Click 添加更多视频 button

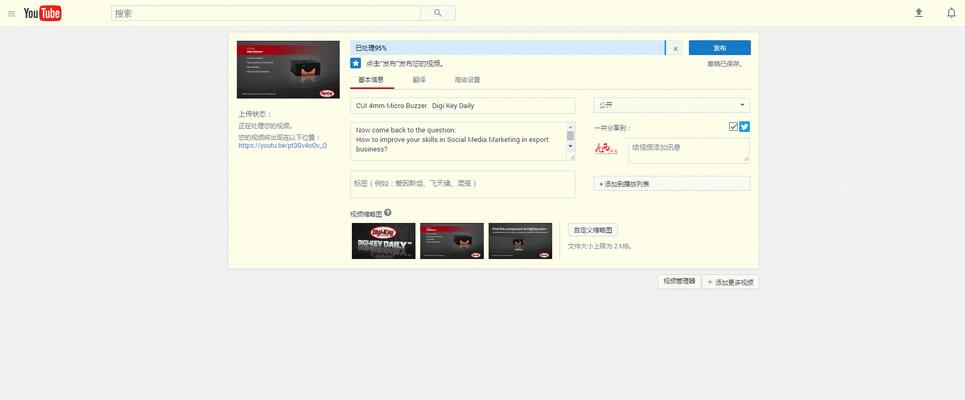coord(731,282)
